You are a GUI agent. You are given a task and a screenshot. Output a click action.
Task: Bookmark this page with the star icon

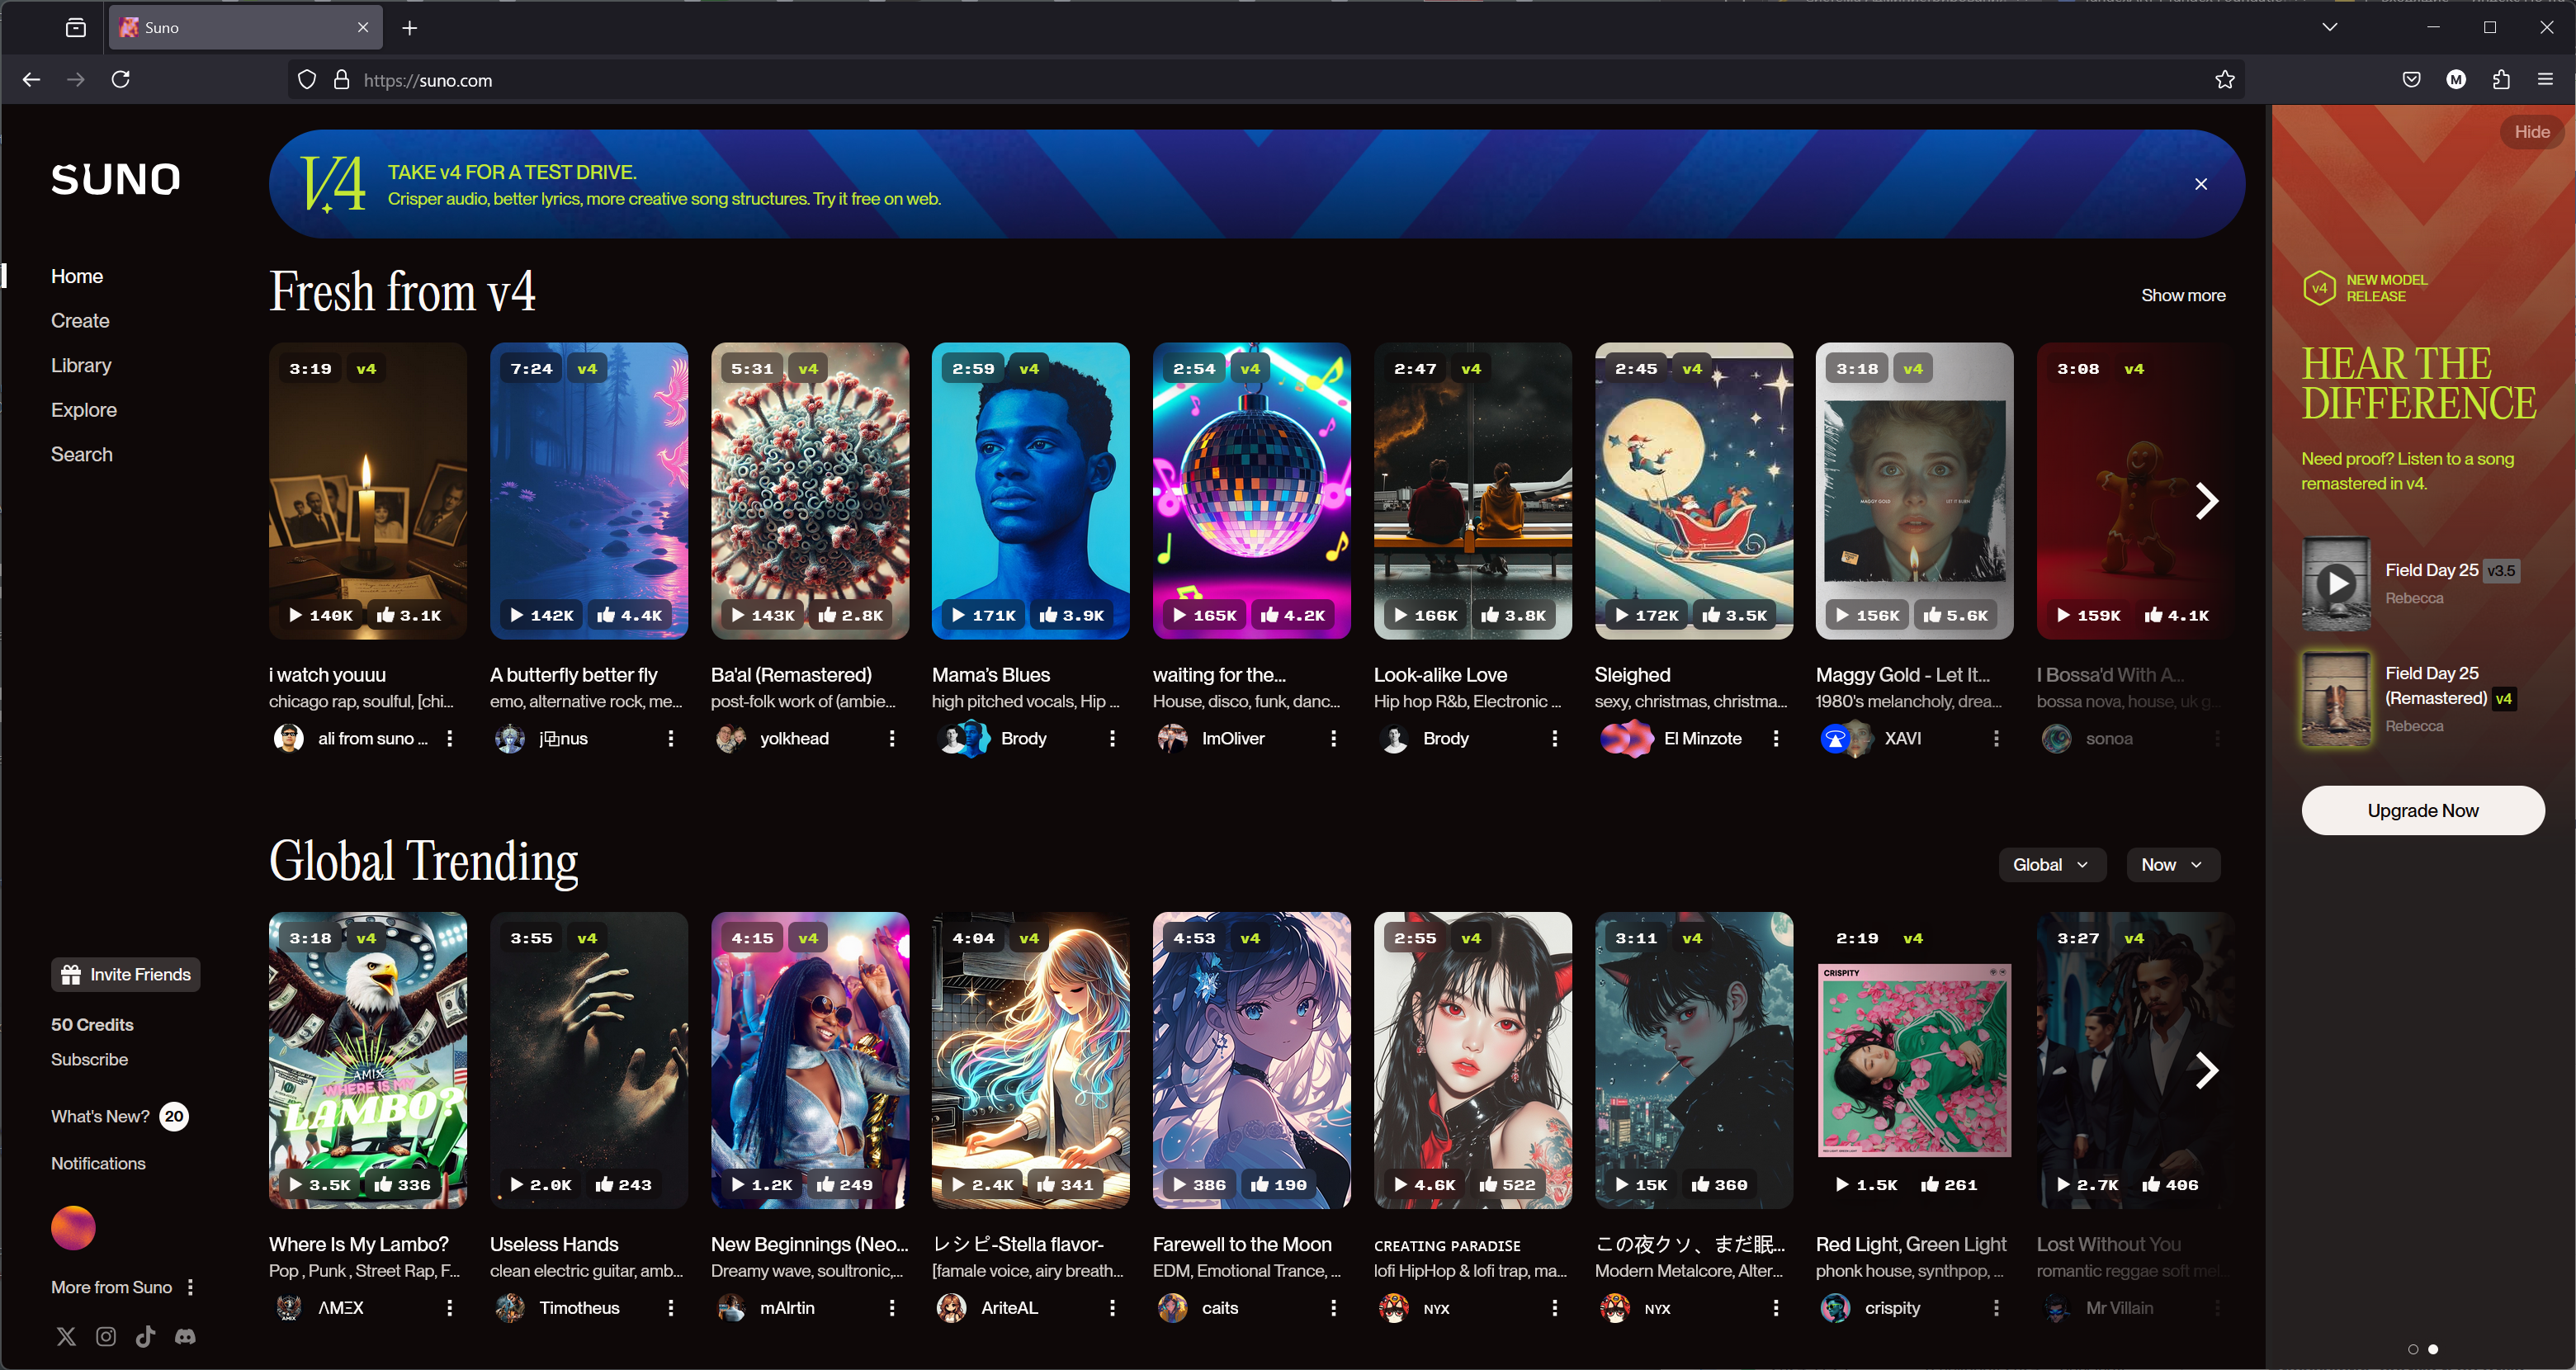[x=2224, y=80]
